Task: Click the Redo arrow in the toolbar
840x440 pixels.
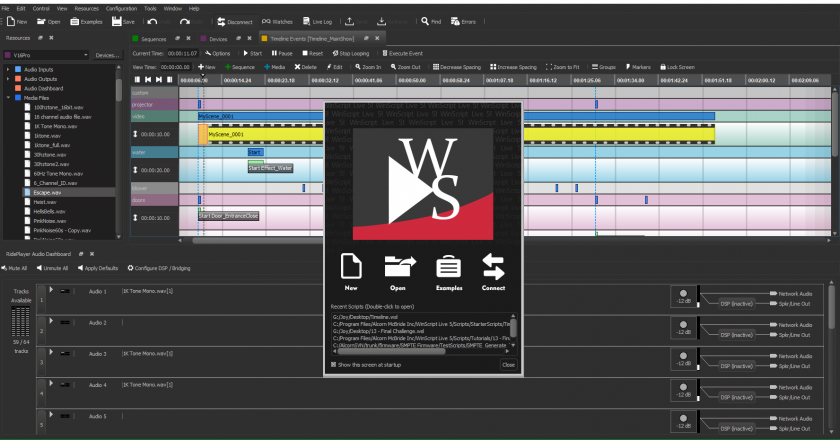Action: point(185,21)
